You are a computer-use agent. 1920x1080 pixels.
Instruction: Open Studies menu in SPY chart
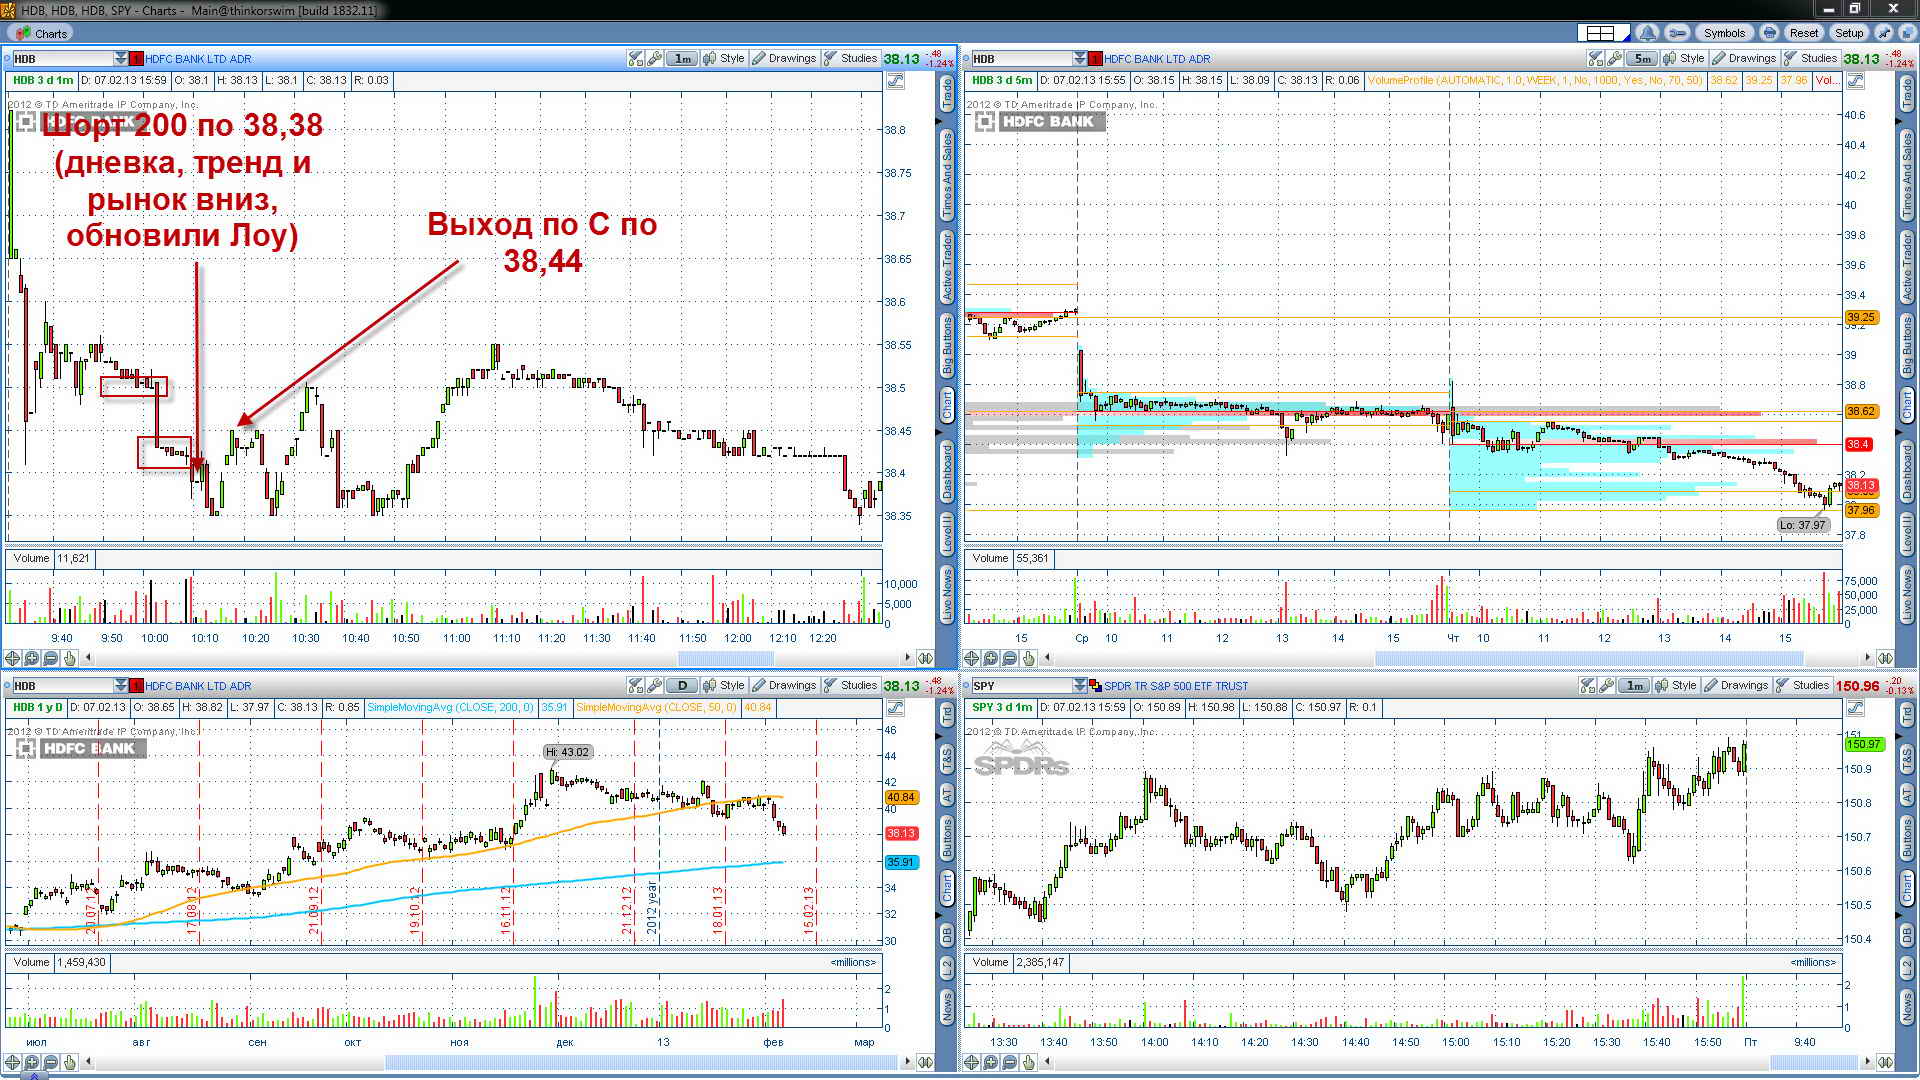pos(1803,686)
